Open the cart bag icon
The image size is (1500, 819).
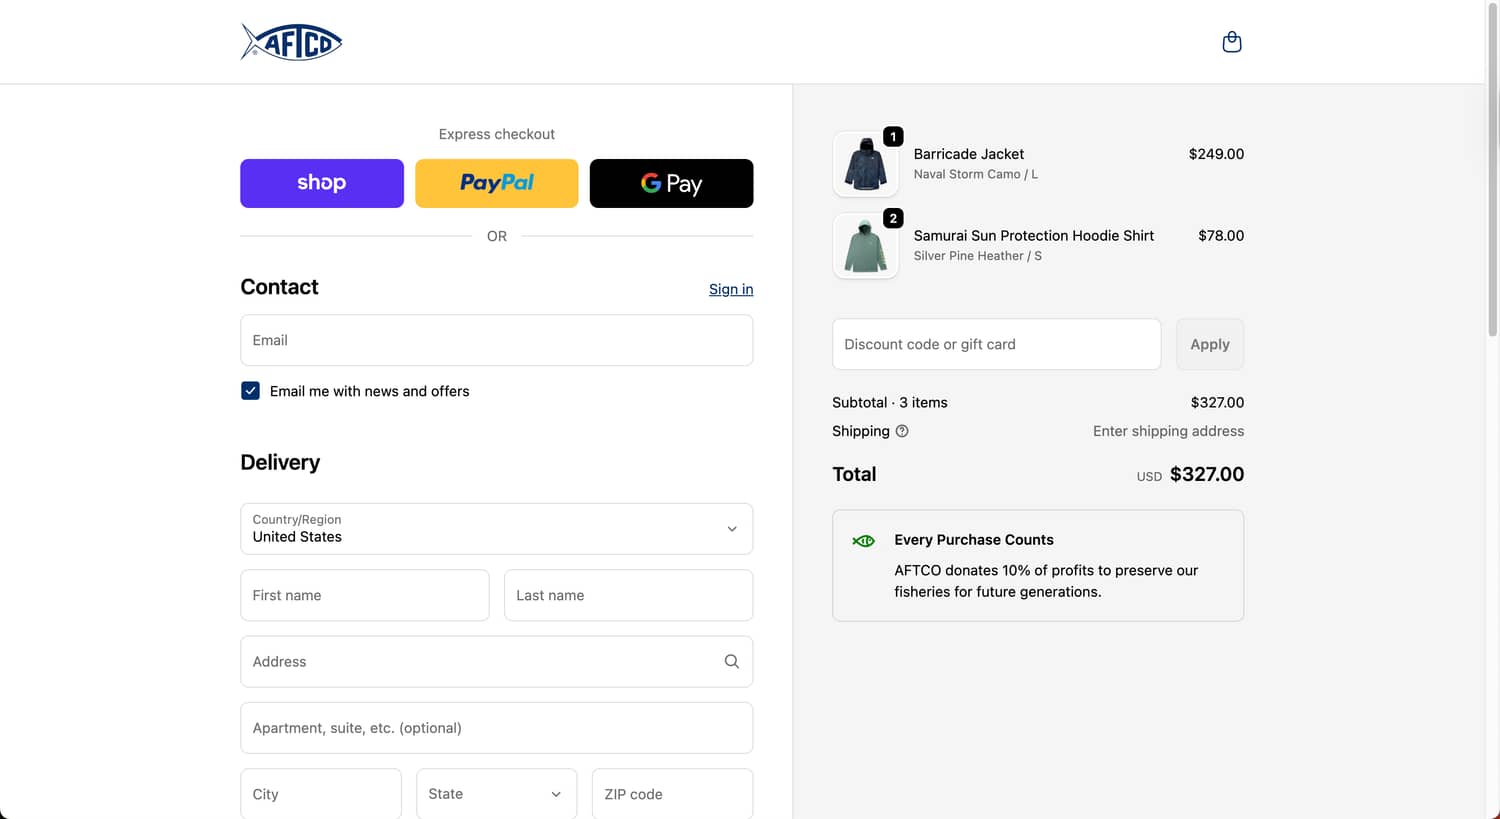coord(1232,41)
